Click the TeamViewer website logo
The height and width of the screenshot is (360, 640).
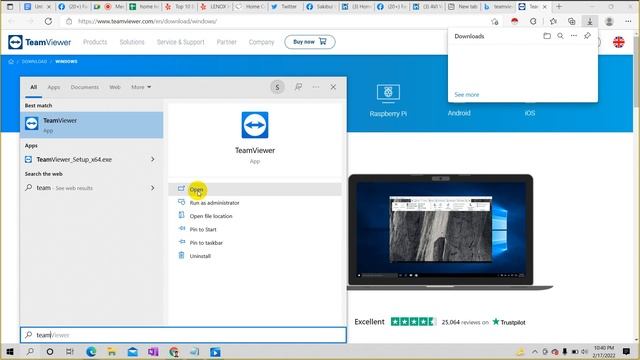tap(40, 42)
